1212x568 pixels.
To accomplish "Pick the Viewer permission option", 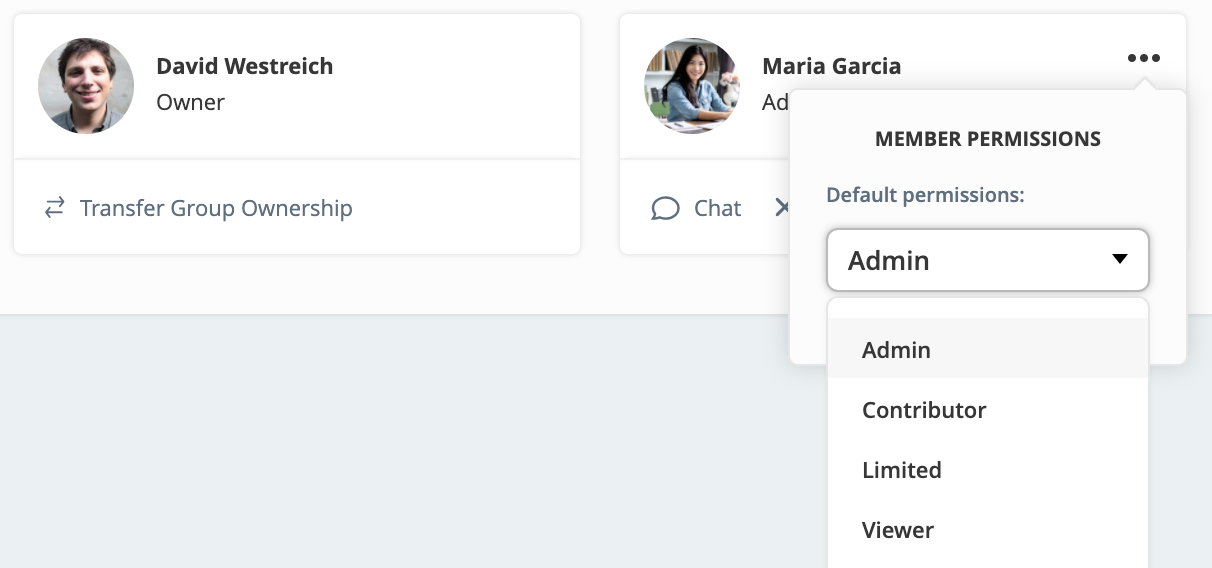I will (x=898, y=530).
